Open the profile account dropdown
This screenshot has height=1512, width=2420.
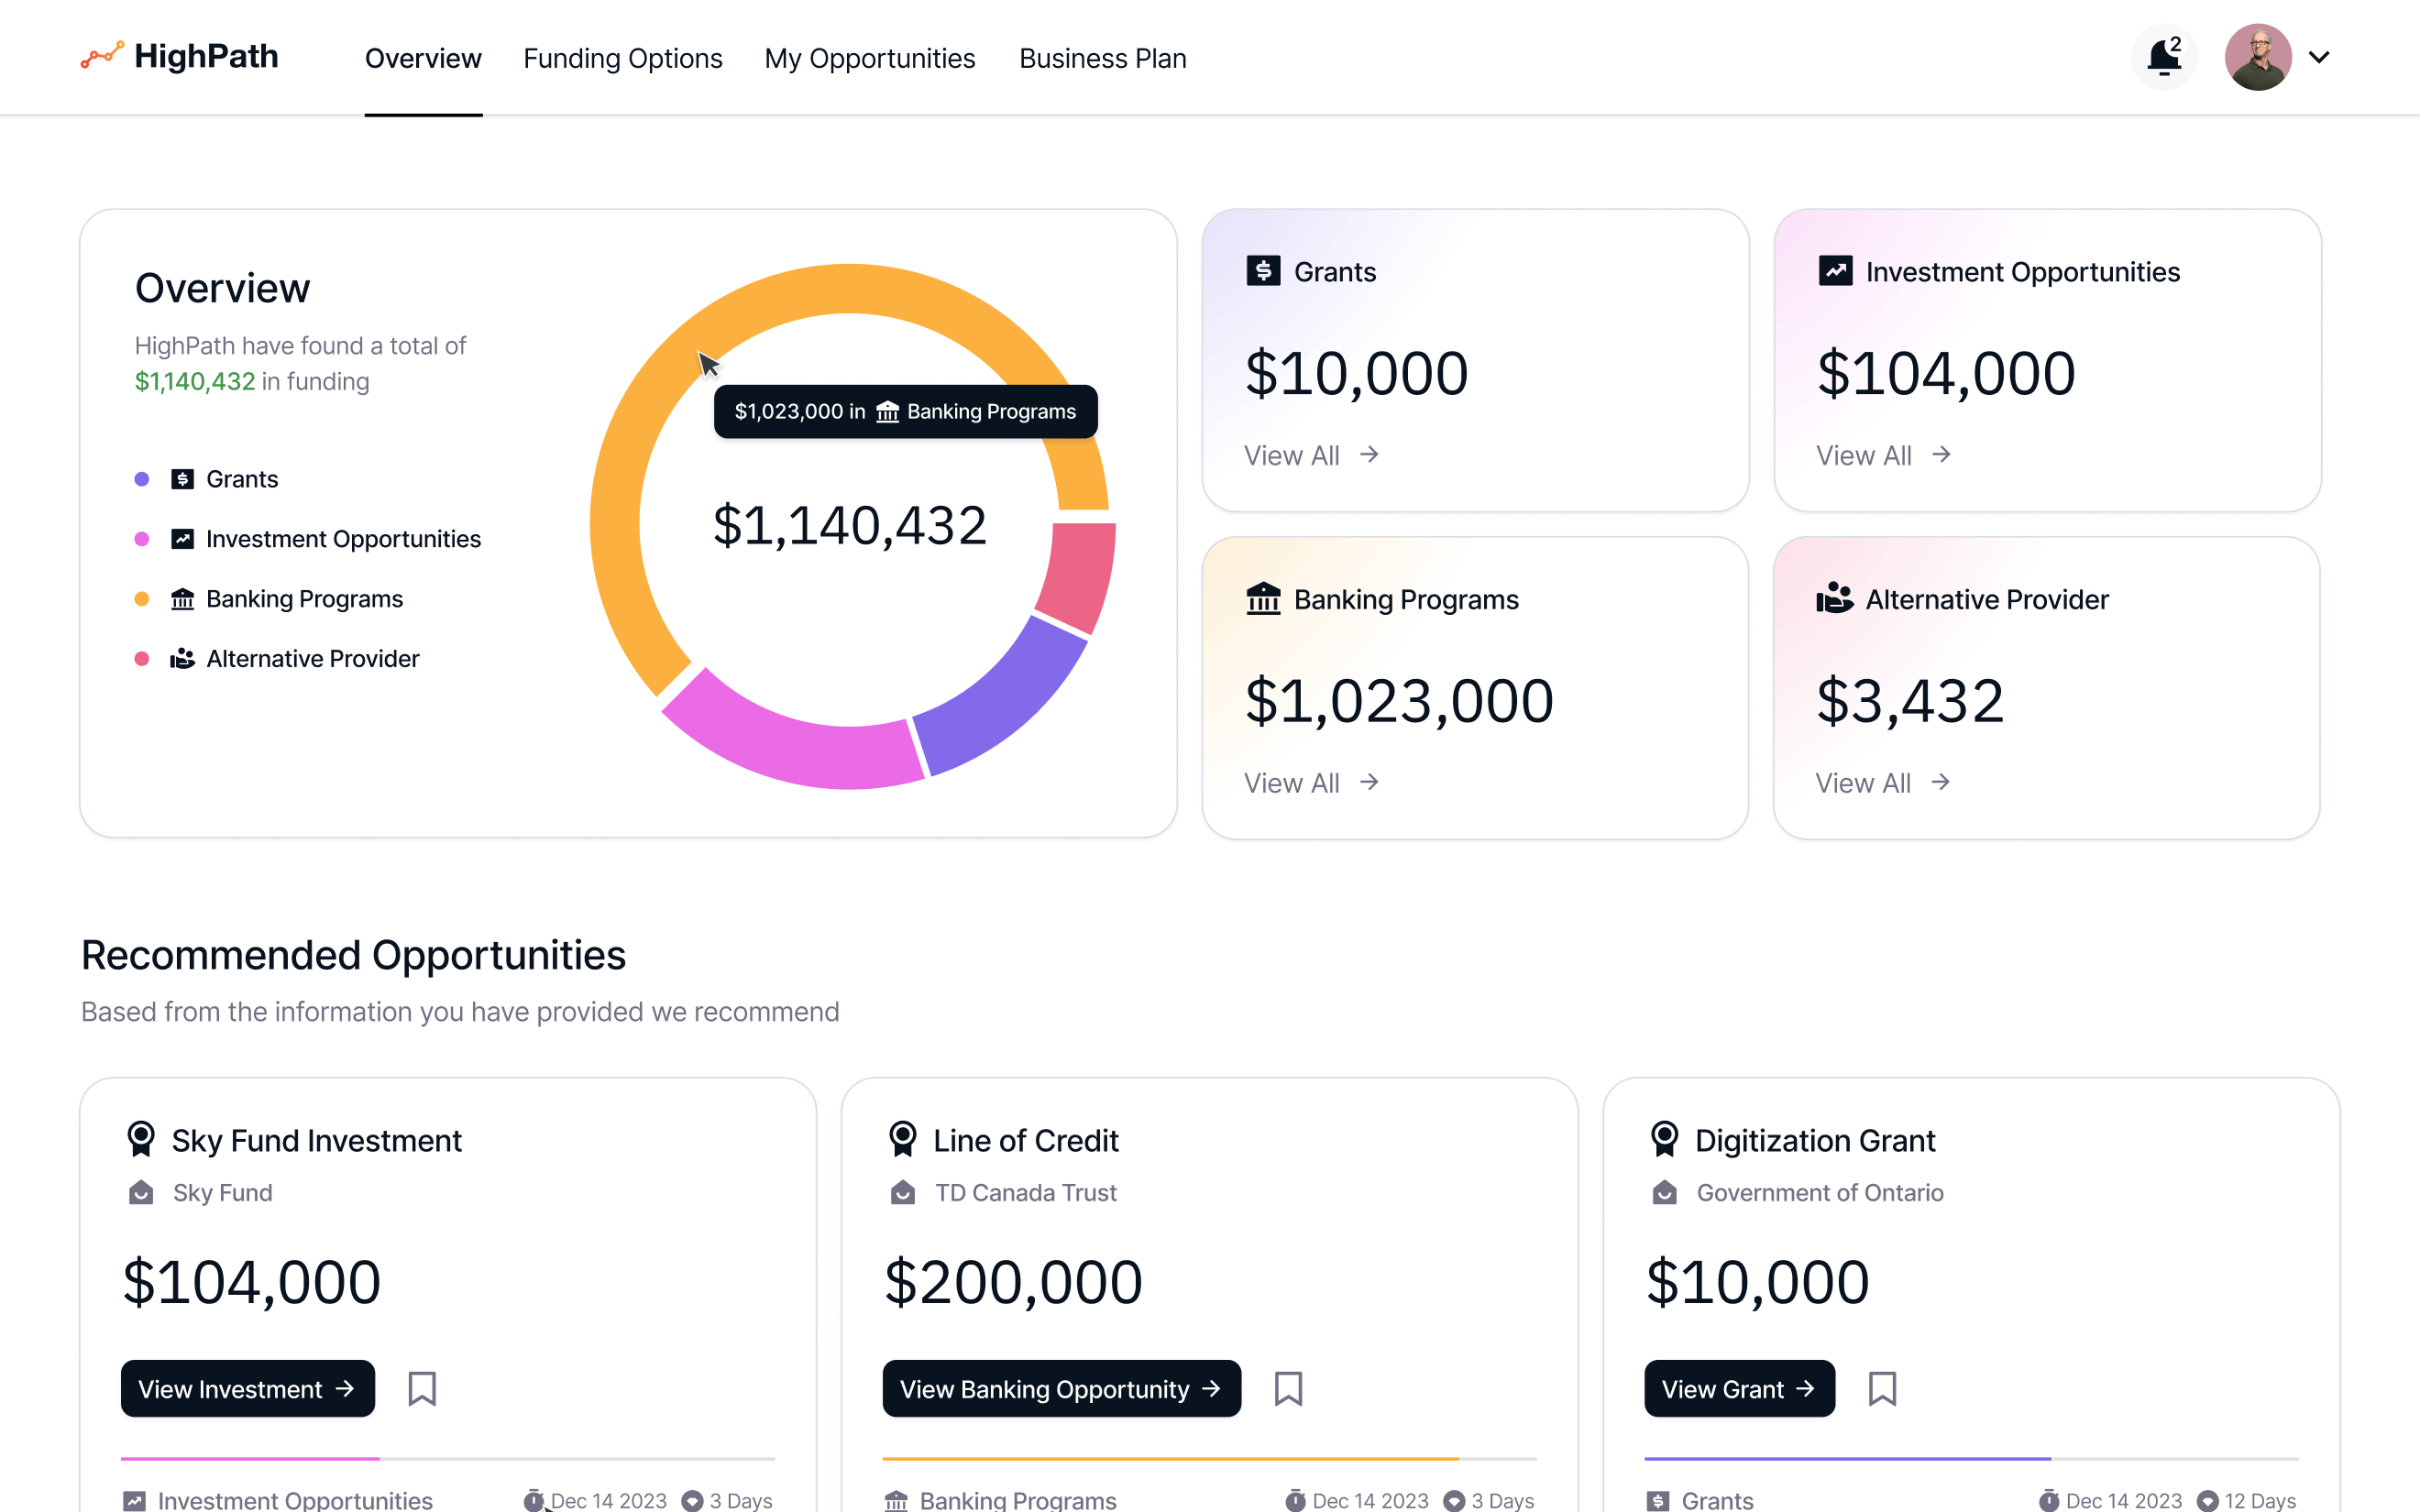tap(2320, 57)
